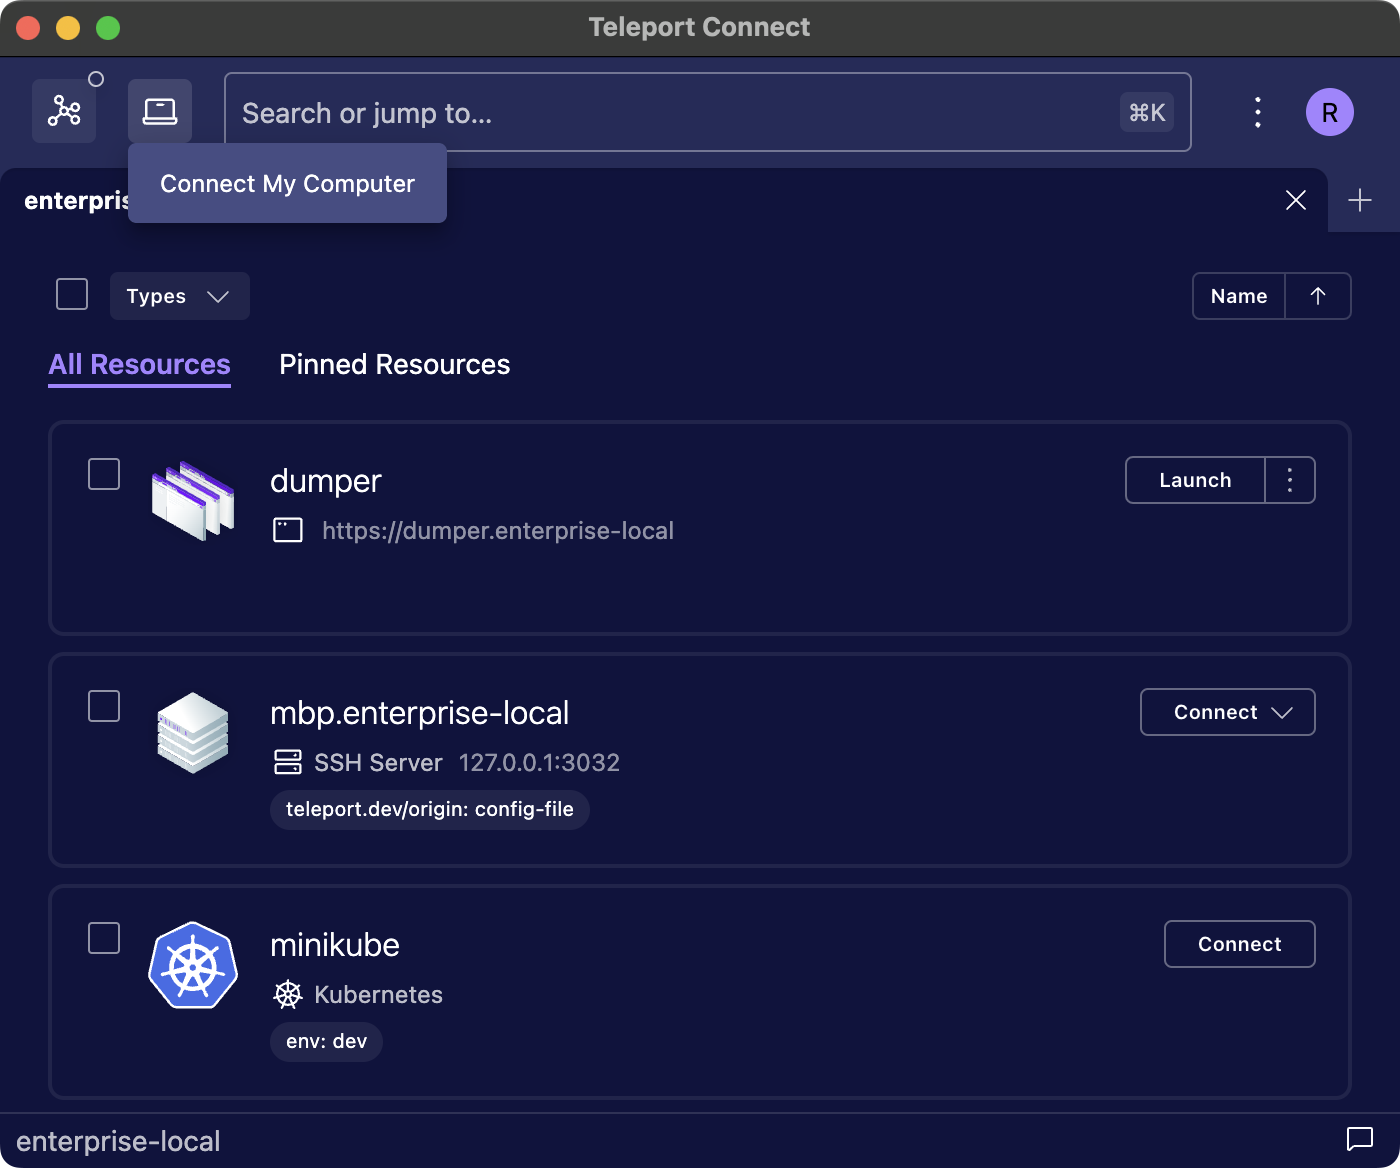Open the Types filter dropdown

(179, 296)
